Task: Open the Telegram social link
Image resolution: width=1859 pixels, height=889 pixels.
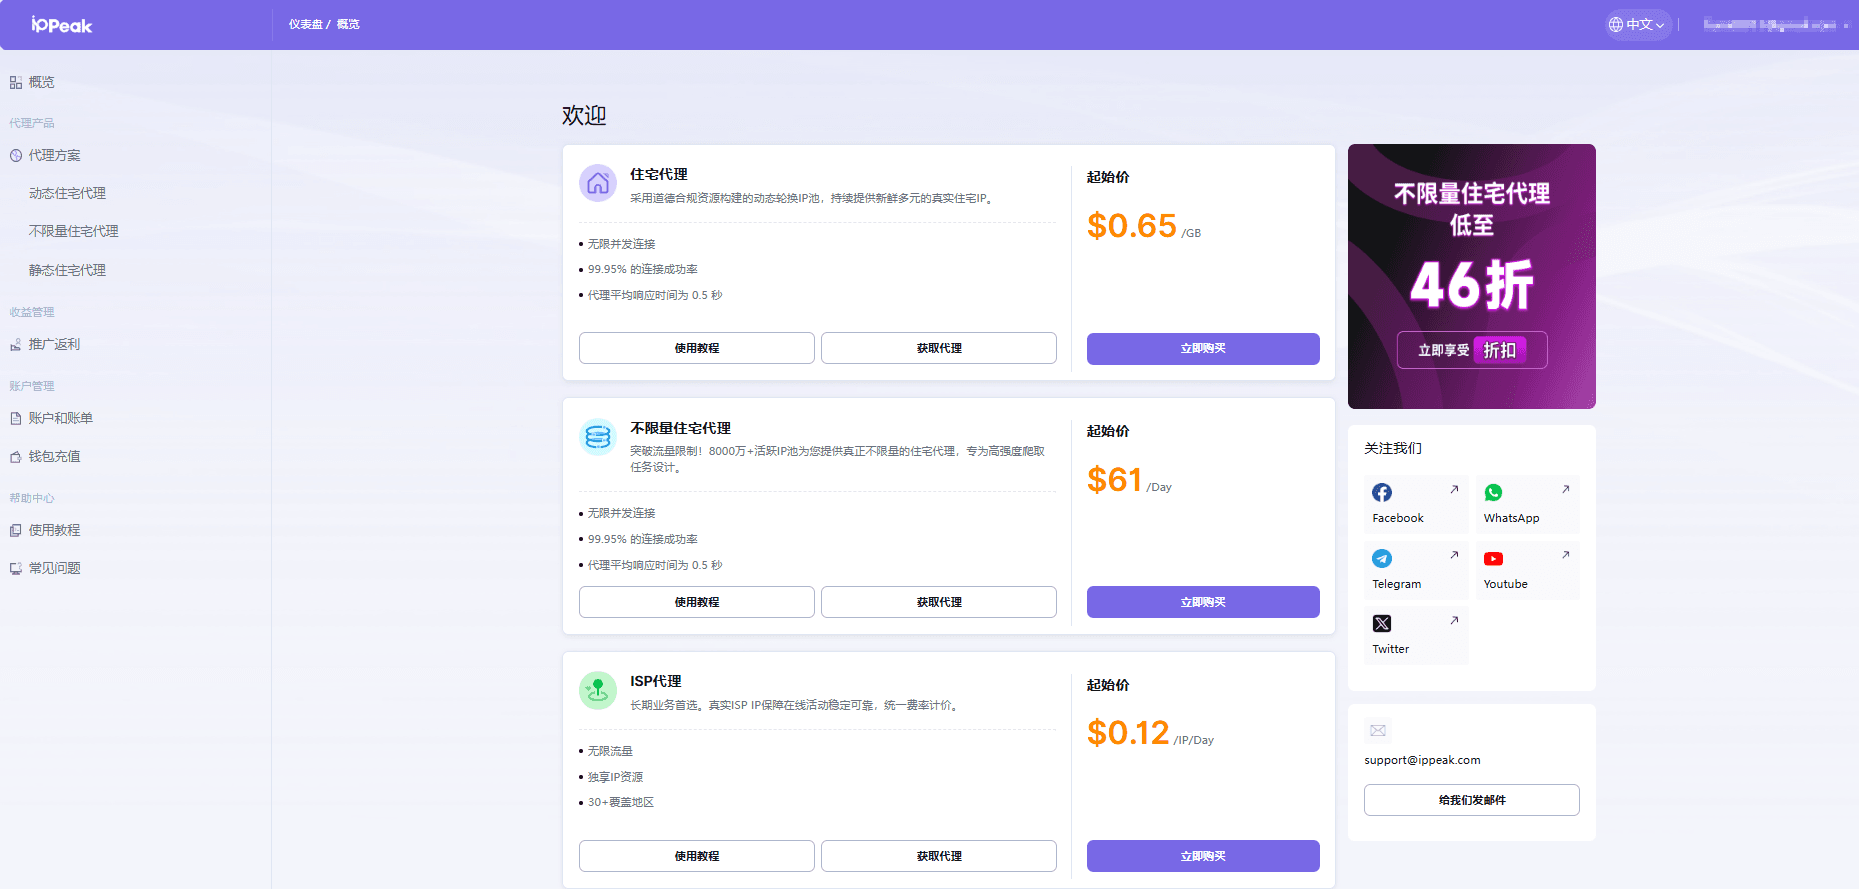Action: coord(1415,570)
